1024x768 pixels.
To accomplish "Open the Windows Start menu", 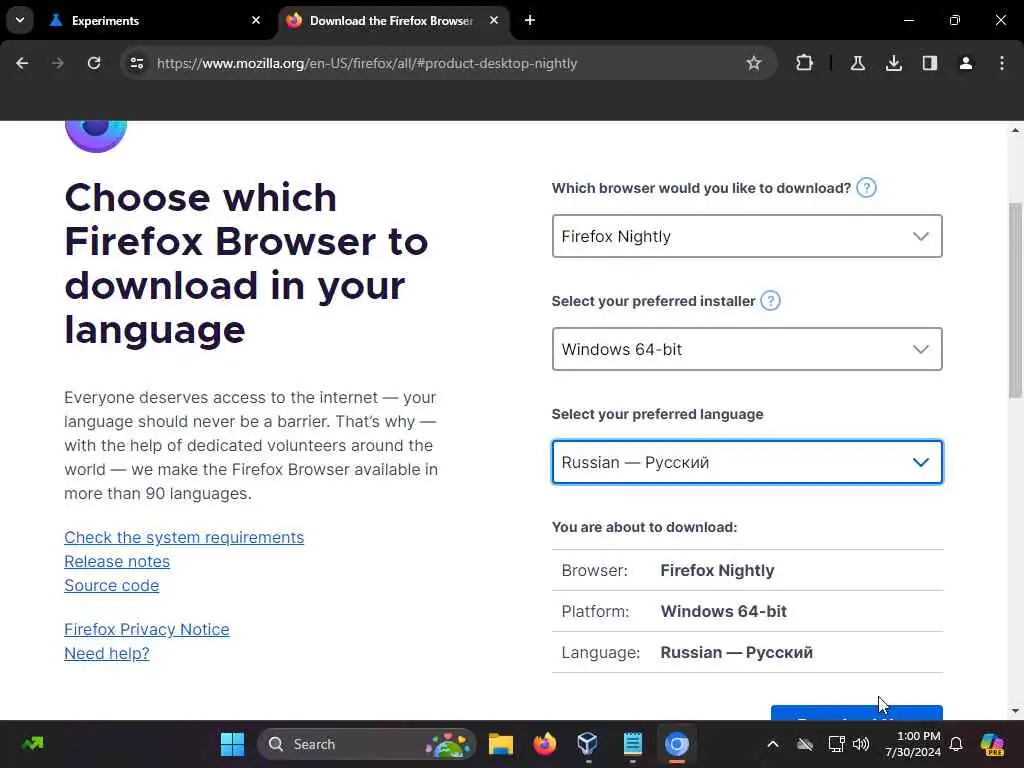I will (x=232, y=744).
